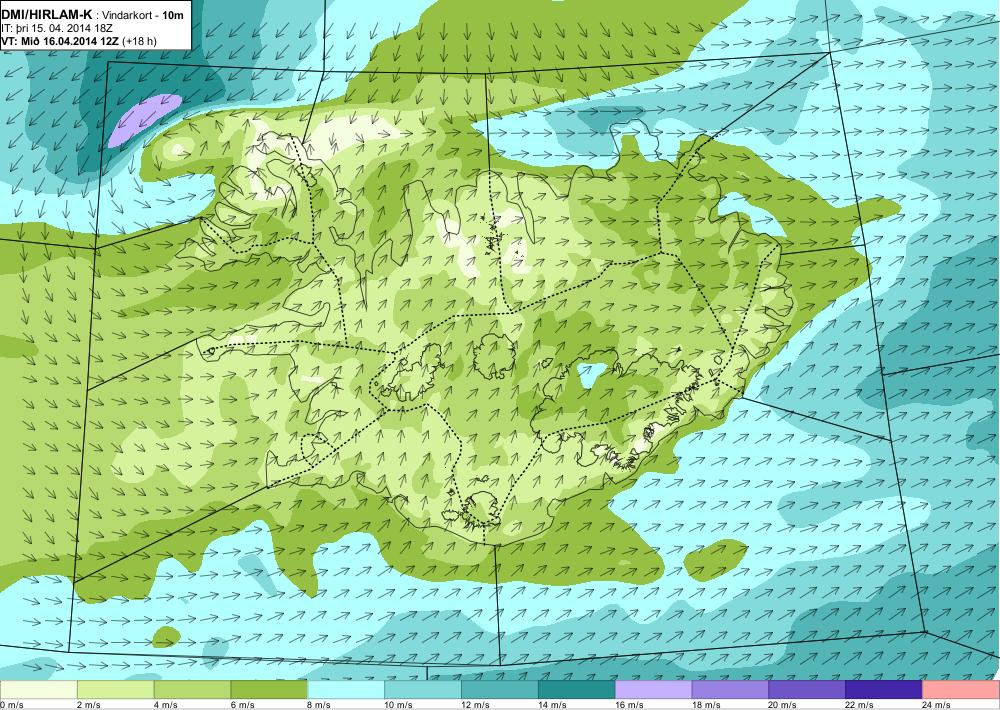
Task: Select the "Vindarkort - 10m" map type text
Action: (143, 15)
